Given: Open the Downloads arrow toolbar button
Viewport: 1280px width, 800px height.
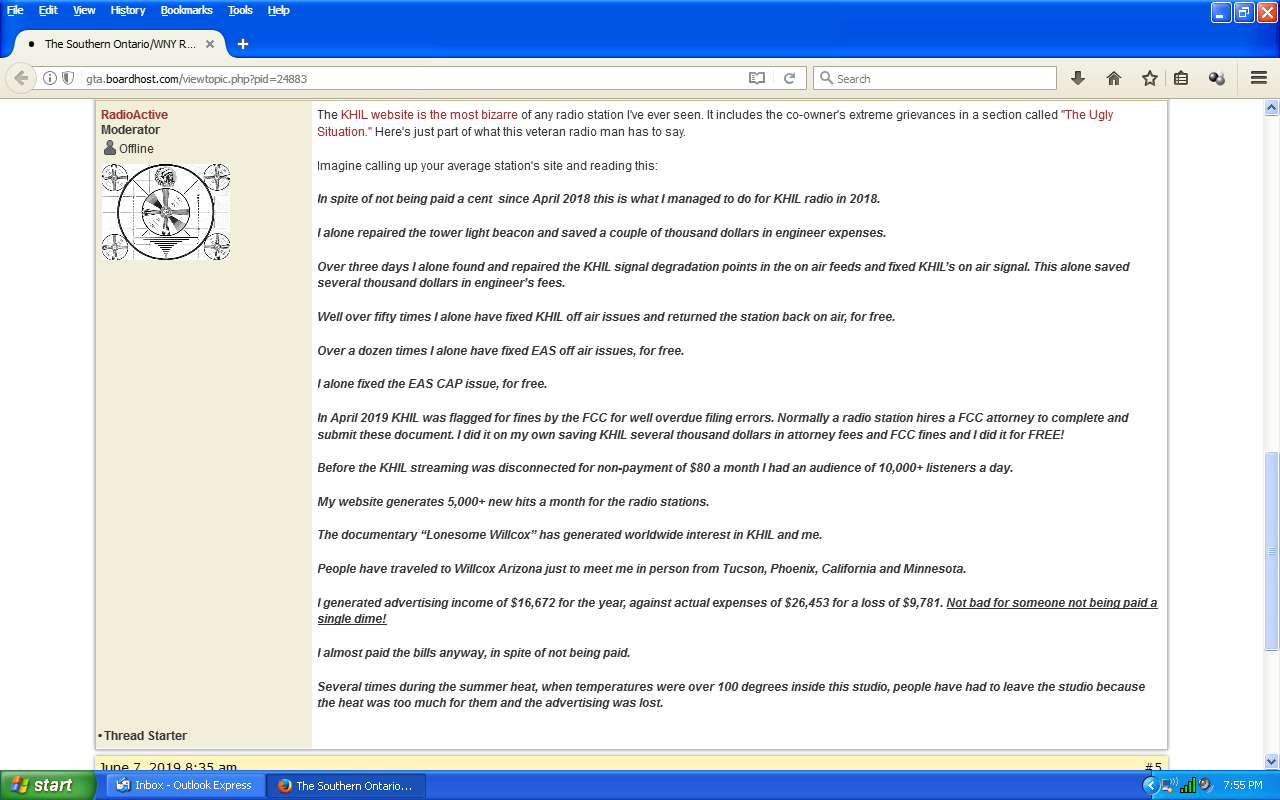Looking at the screenshot, I should (x=1078, y=78).
